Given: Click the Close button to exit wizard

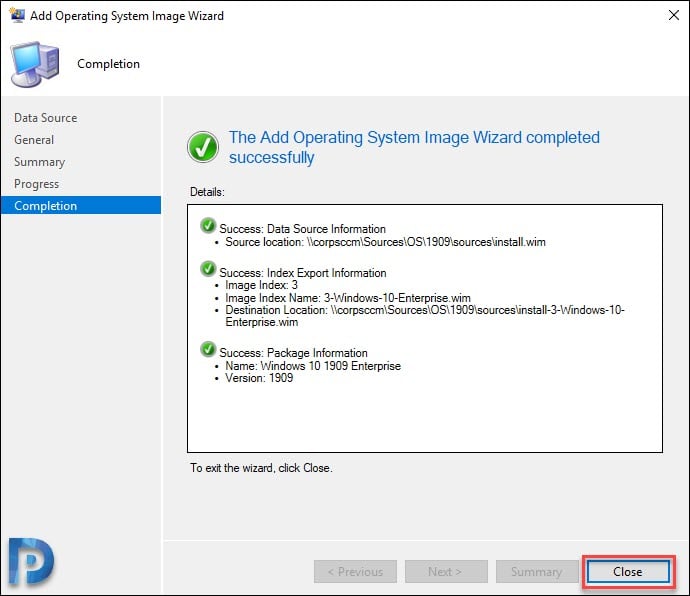Looking at the screenshot, I should coord(628,571).
